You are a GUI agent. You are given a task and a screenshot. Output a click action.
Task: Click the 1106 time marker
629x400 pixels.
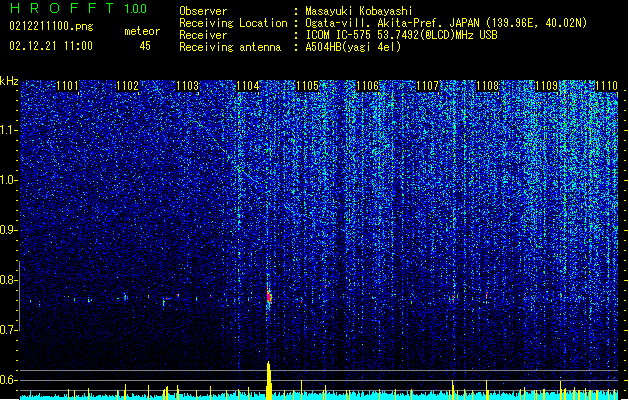pos(367,86)
